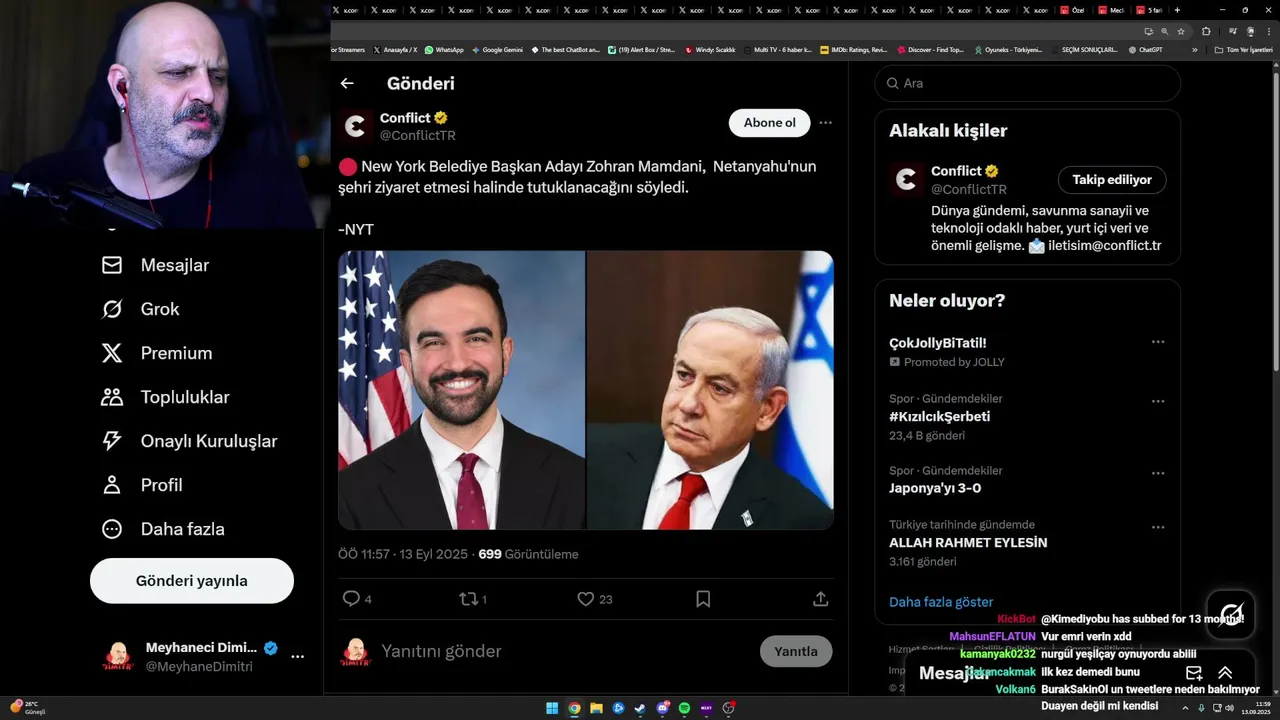Like the post with the heart icon
The image size is (1280, 720).
(x=586, y=599)
